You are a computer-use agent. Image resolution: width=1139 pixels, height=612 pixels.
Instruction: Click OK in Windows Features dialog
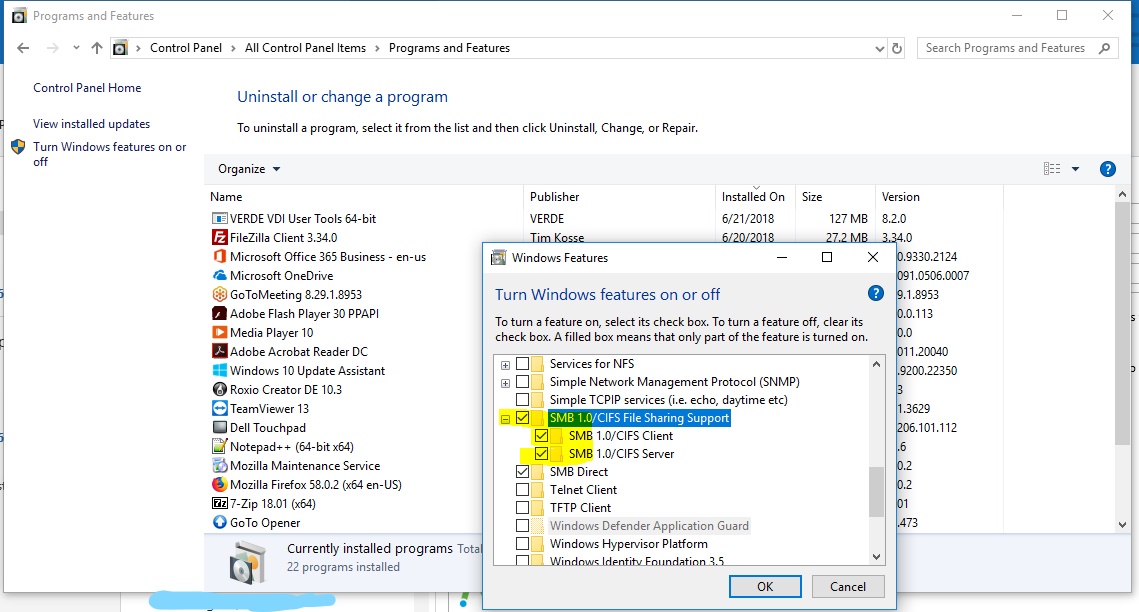[x=765, y=586]
